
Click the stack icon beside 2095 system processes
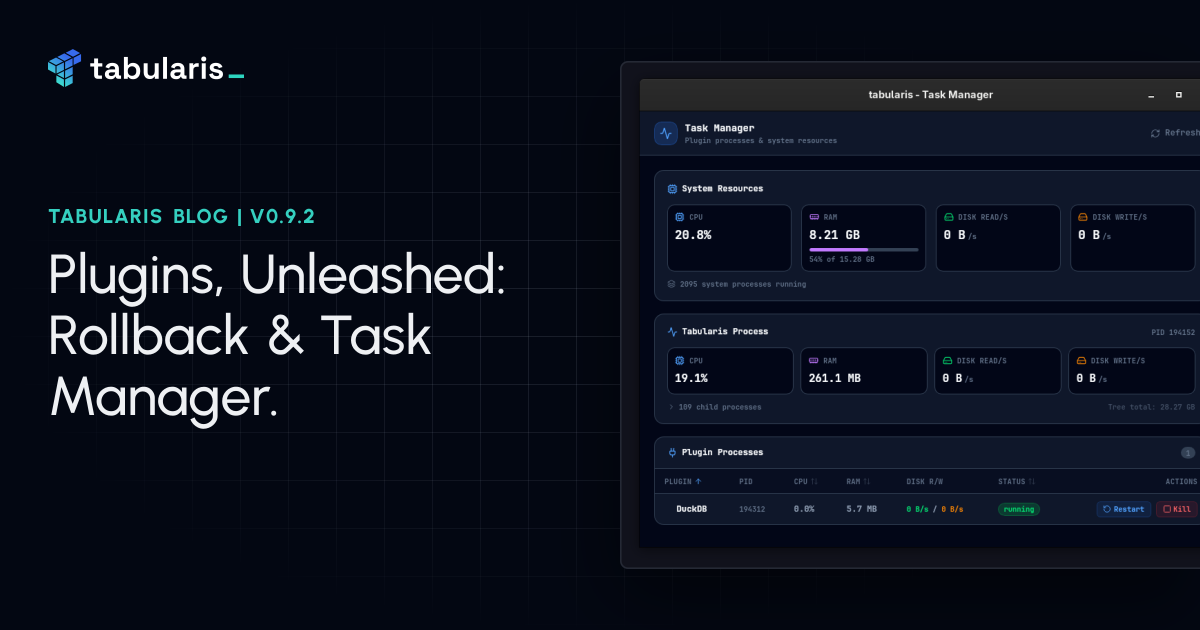click(x=672, y=284)
